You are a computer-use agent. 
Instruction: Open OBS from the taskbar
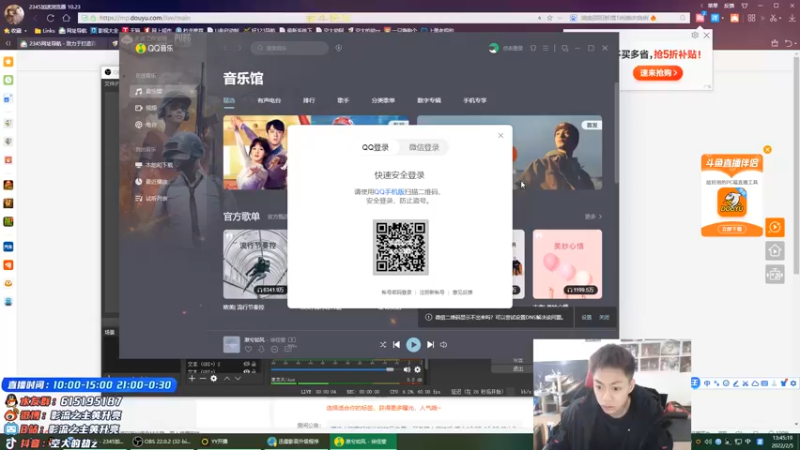click(x=162, y=442)
